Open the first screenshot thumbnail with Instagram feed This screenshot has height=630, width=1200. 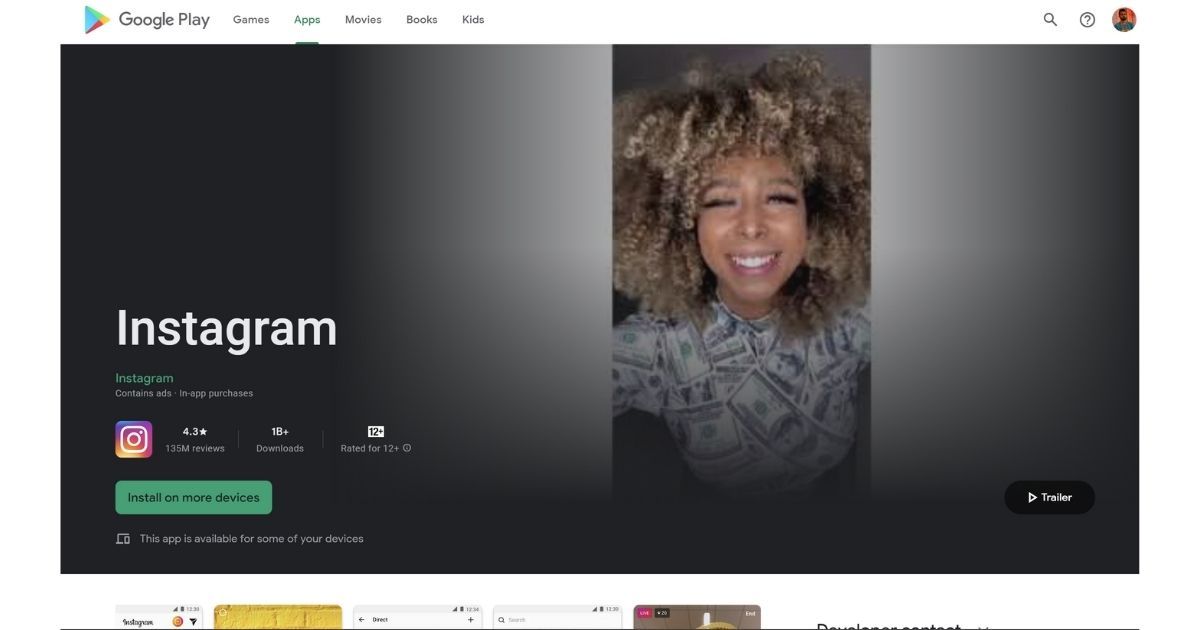point(159,617)
